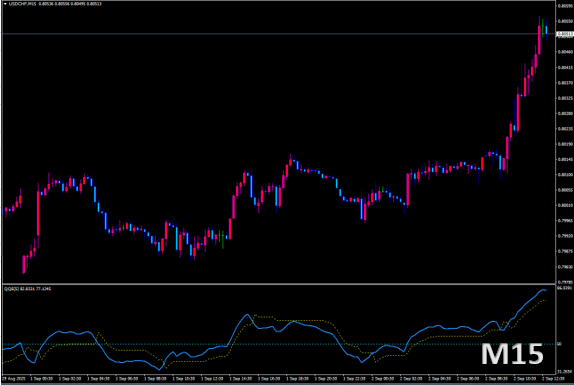Screen dimensions: 574x385
Task: Click the 0.80190 price axis label
Action: (x=565, y=144)
